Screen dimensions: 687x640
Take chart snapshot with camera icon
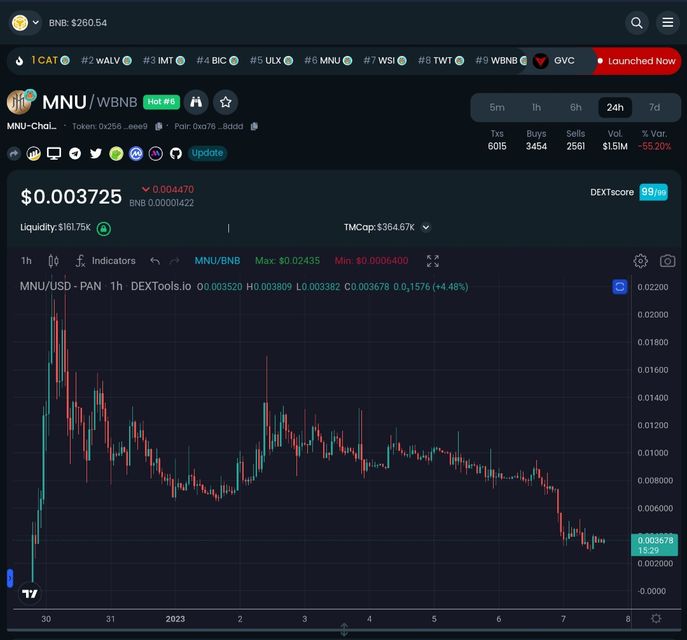(667, 261)
